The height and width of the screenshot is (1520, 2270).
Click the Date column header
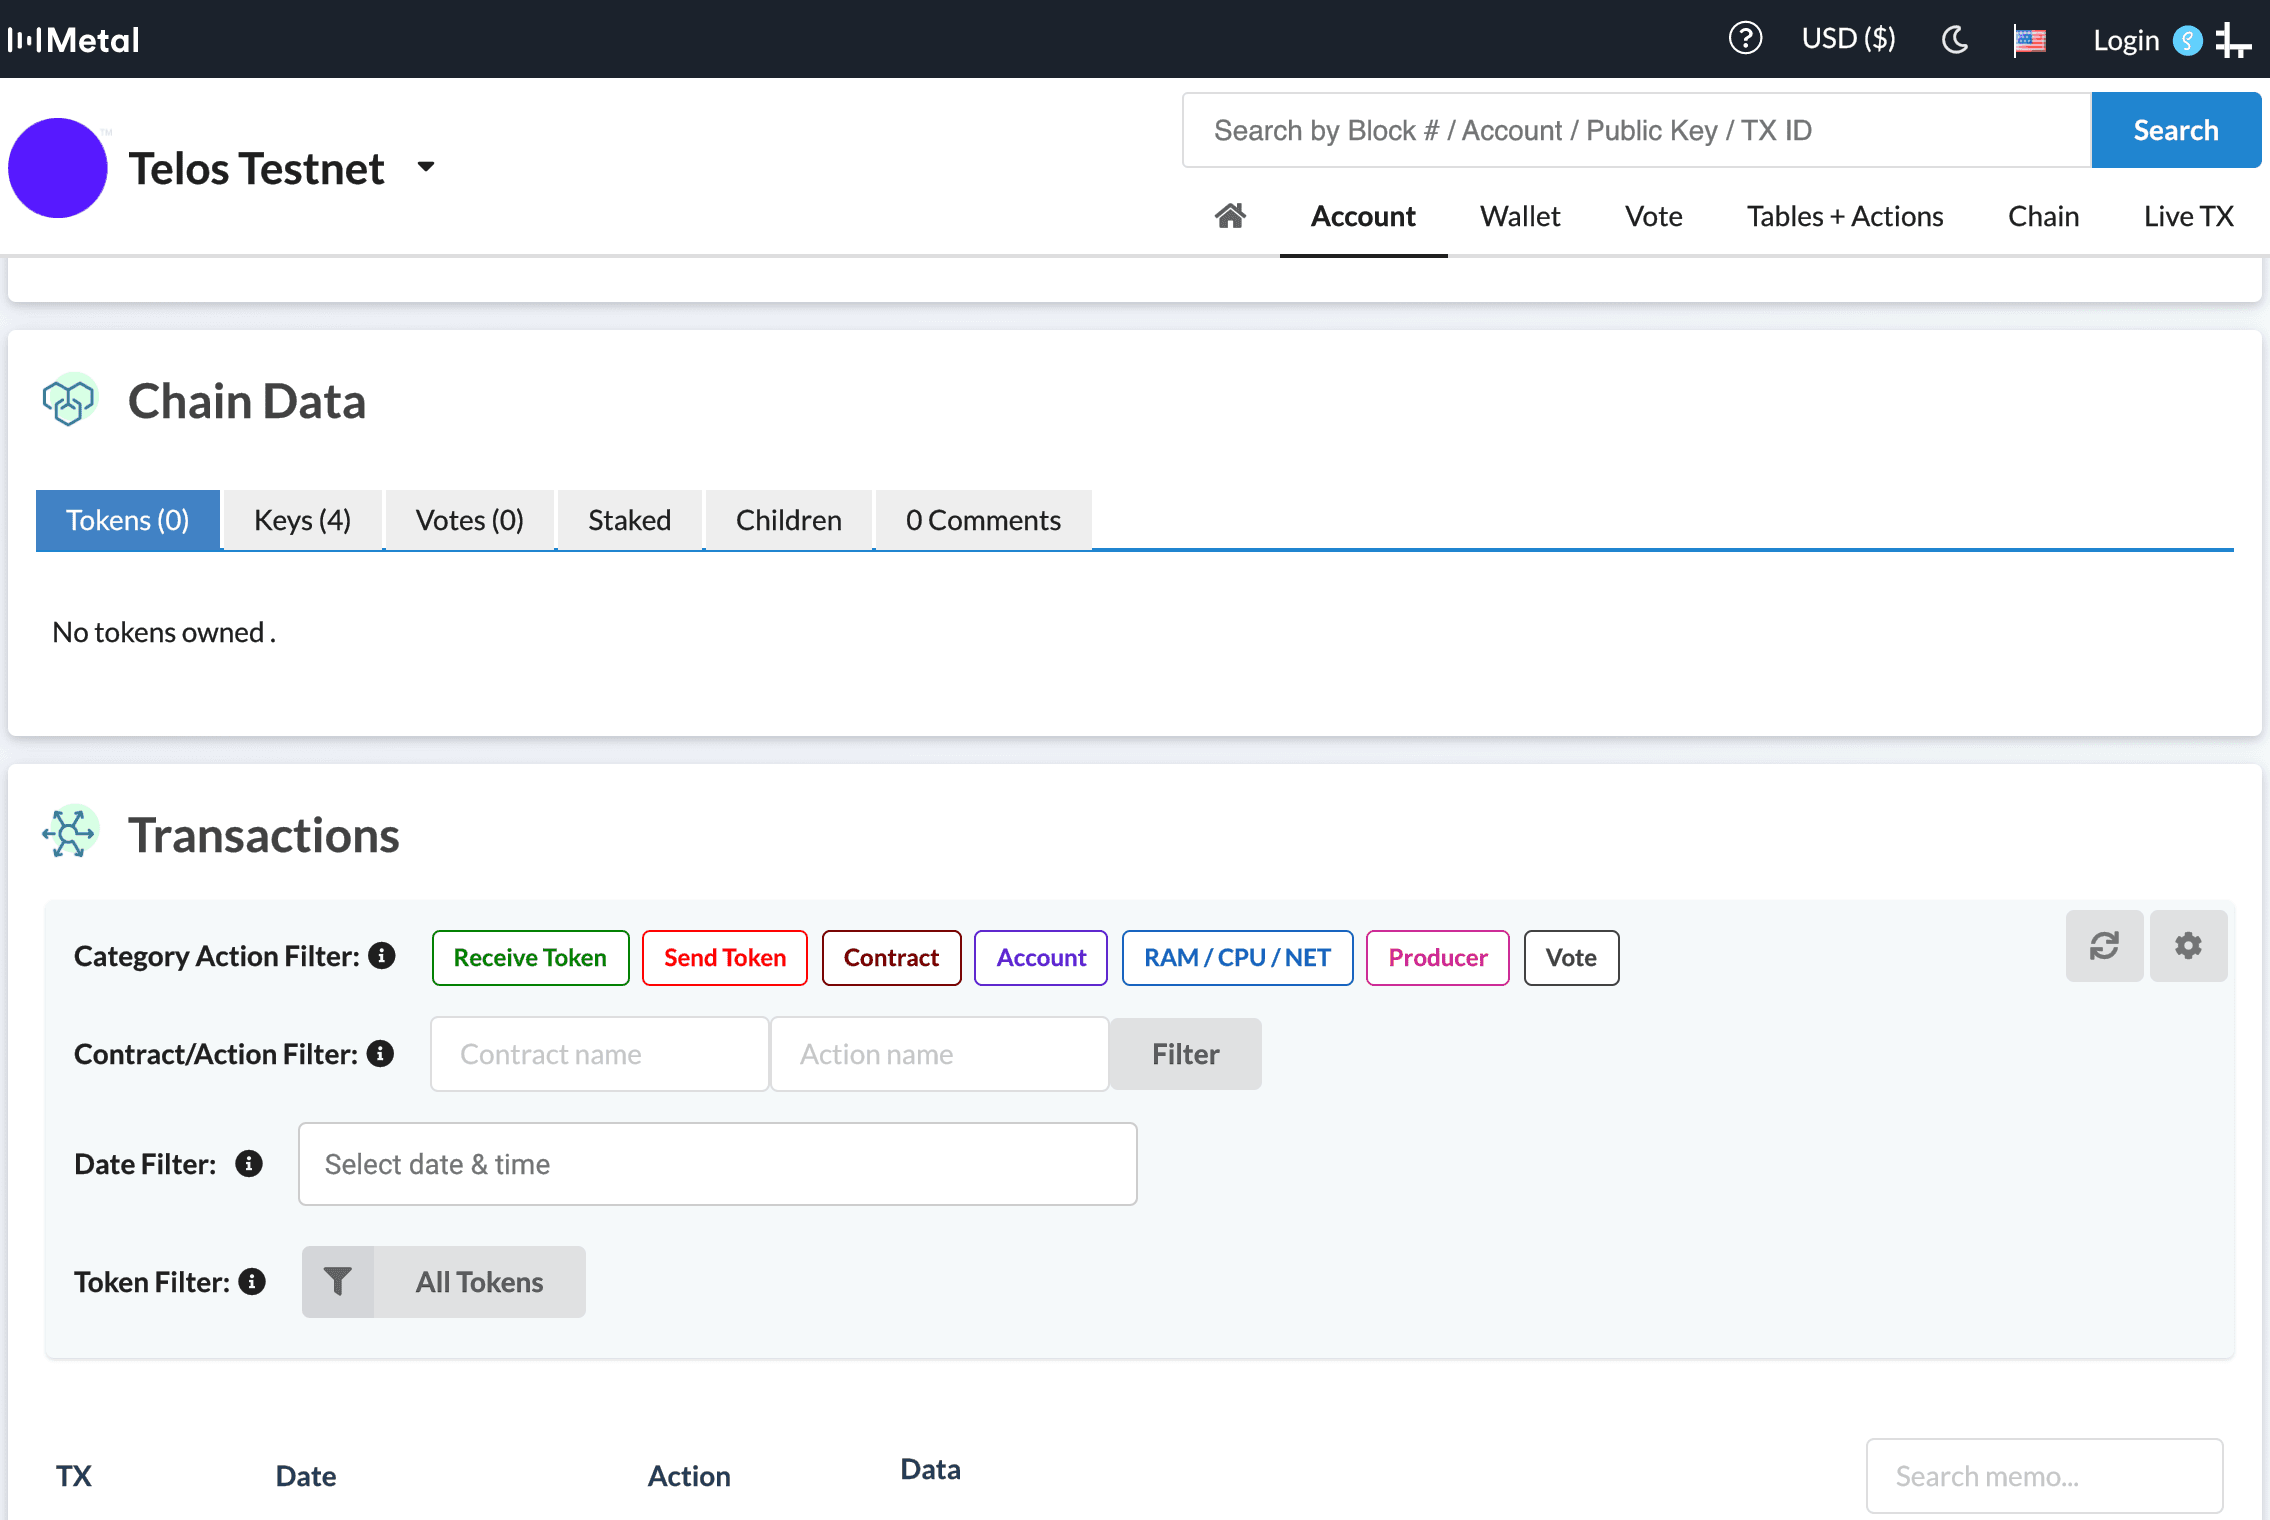pos(305,1476)
